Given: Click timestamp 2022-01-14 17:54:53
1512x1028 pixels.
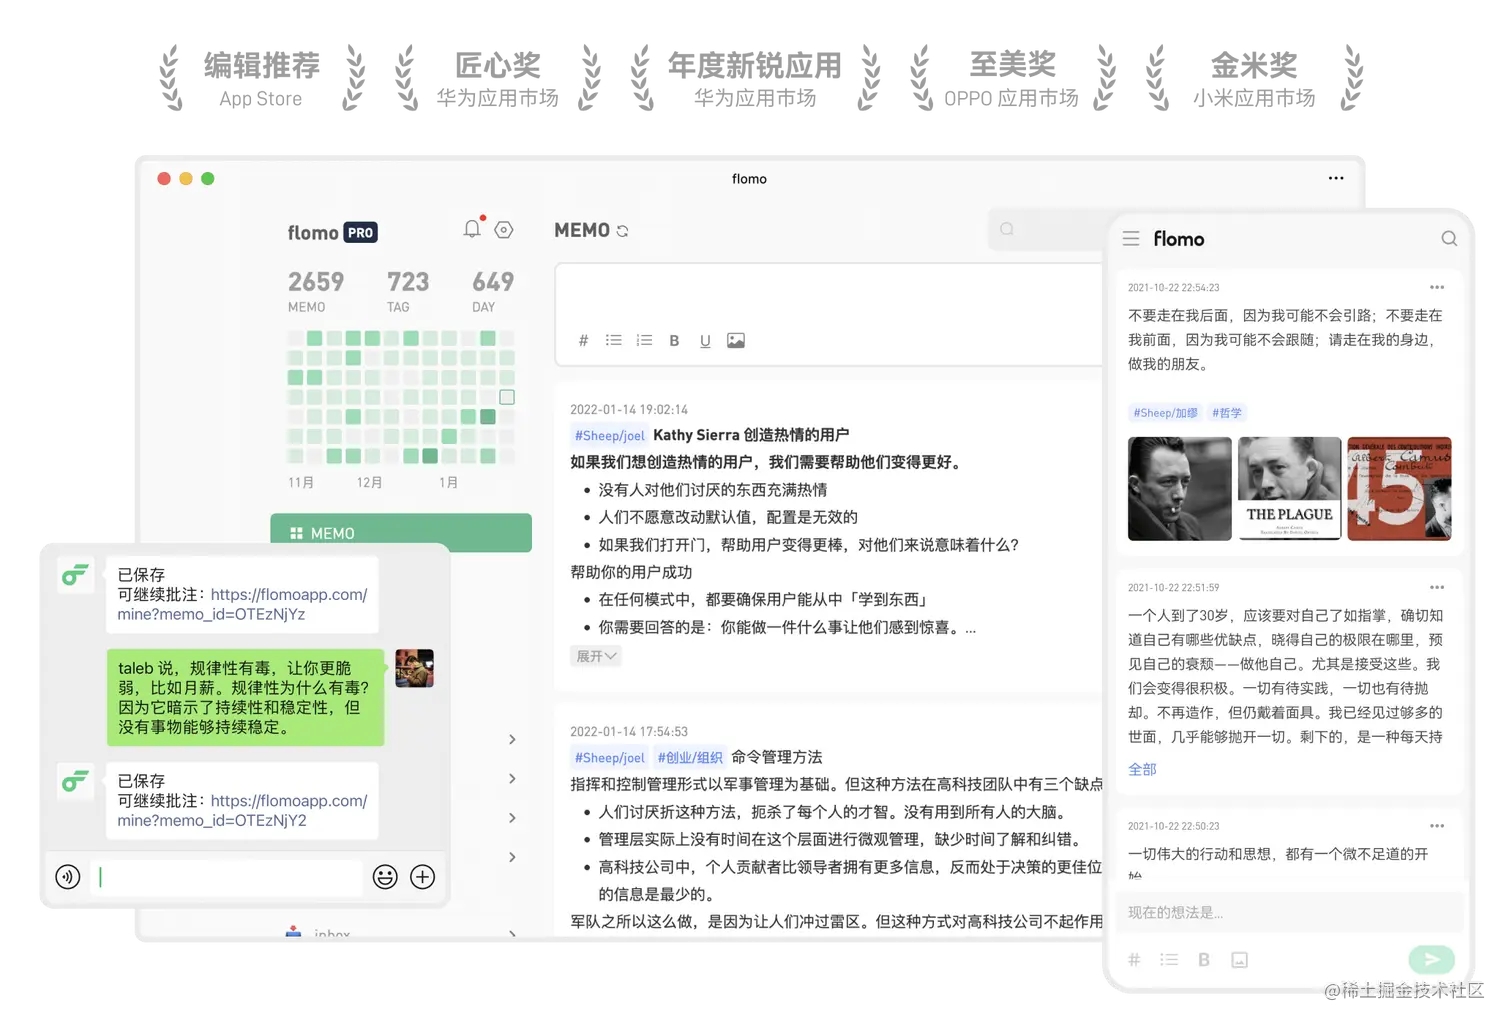Looking at the screenshot, I should click(x=629, y=732).
